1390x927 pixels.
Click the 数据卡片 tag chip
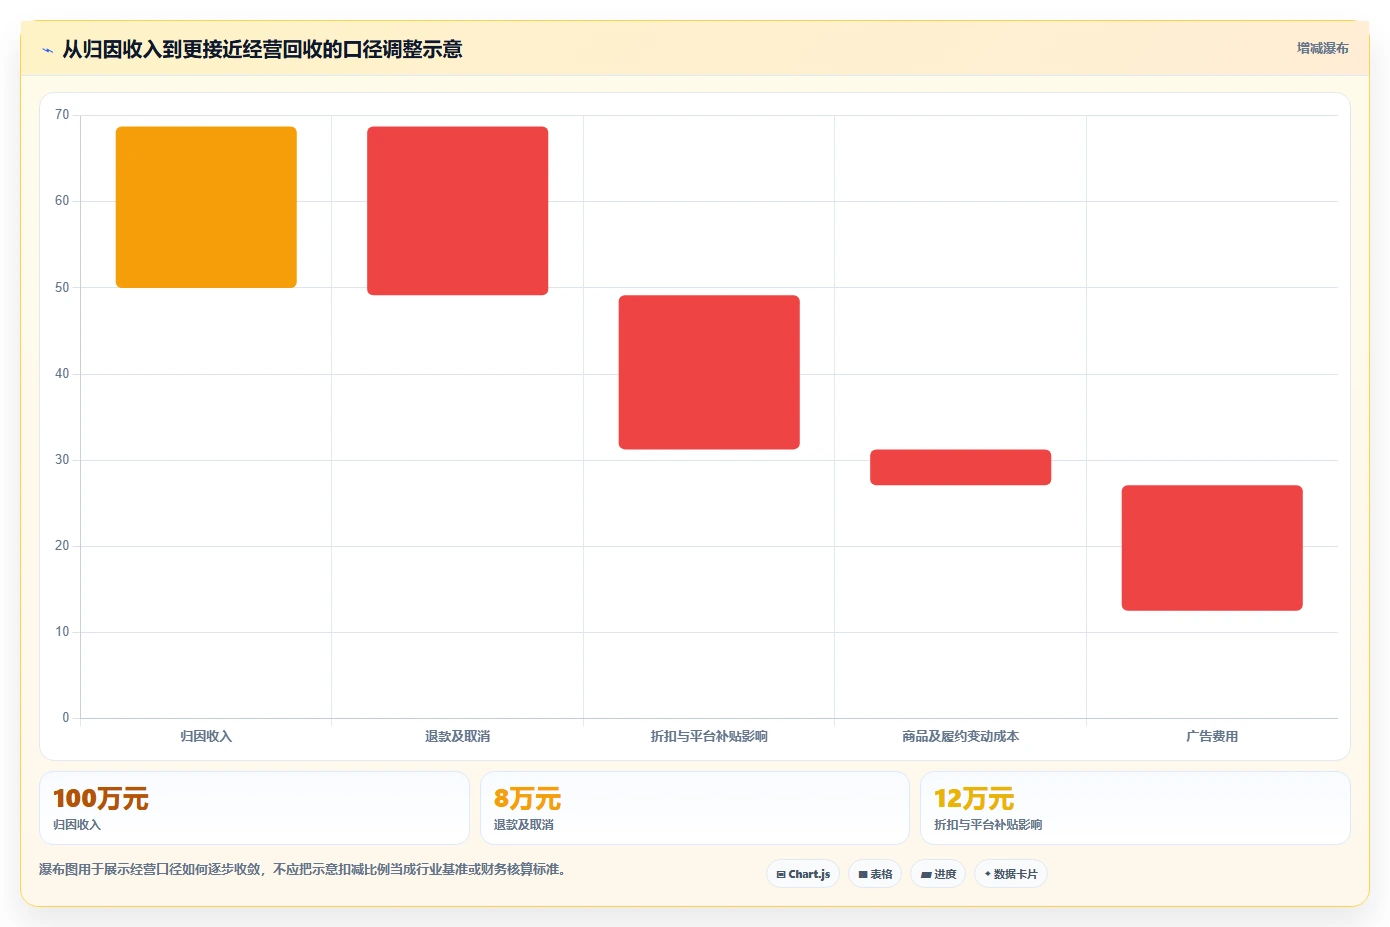coord(1011,874)
